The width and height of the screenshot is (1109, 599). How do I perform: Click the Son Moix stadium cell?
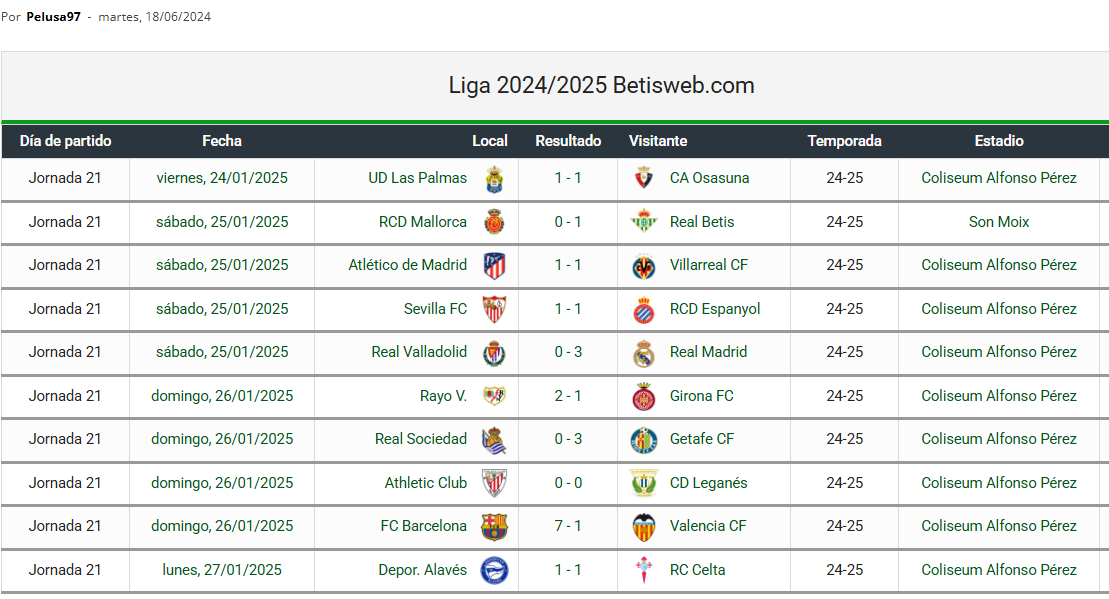pyautogui.click(x=999, y=222)
